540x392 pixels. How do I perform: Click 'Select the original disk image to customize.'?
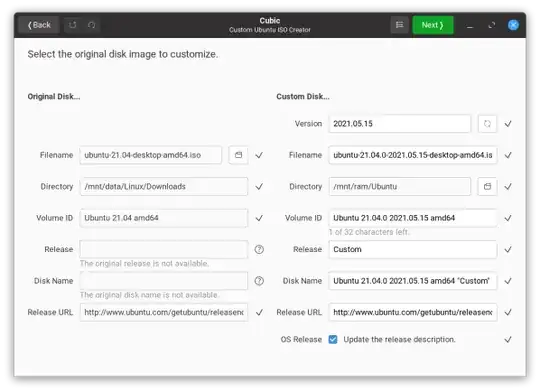pyautogui.click(x=123, y=54)
